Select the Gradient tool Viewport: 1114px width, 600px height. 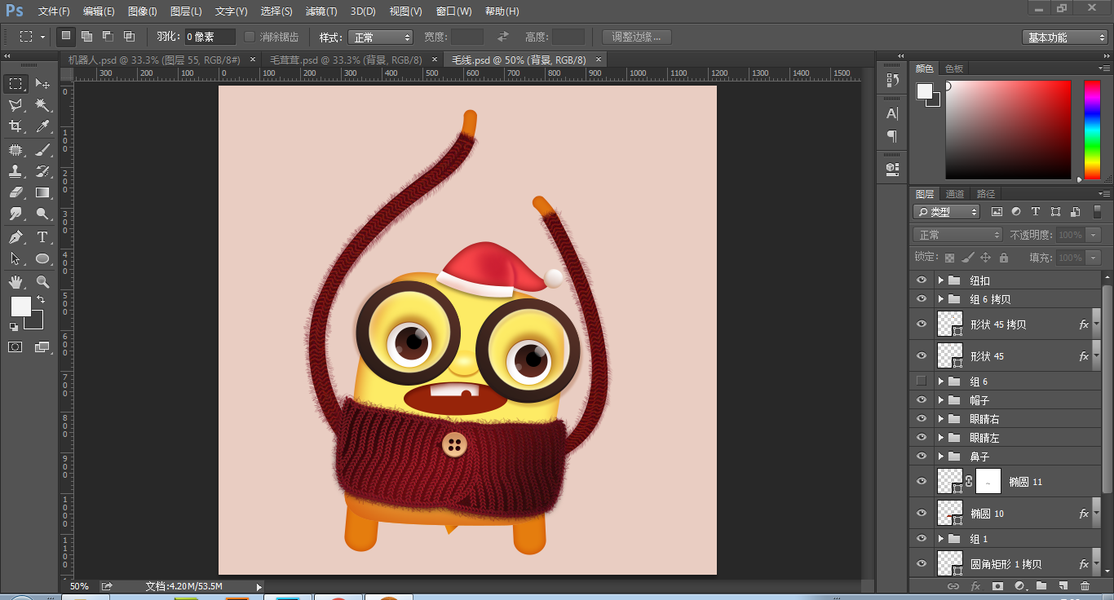click(43, 192)
